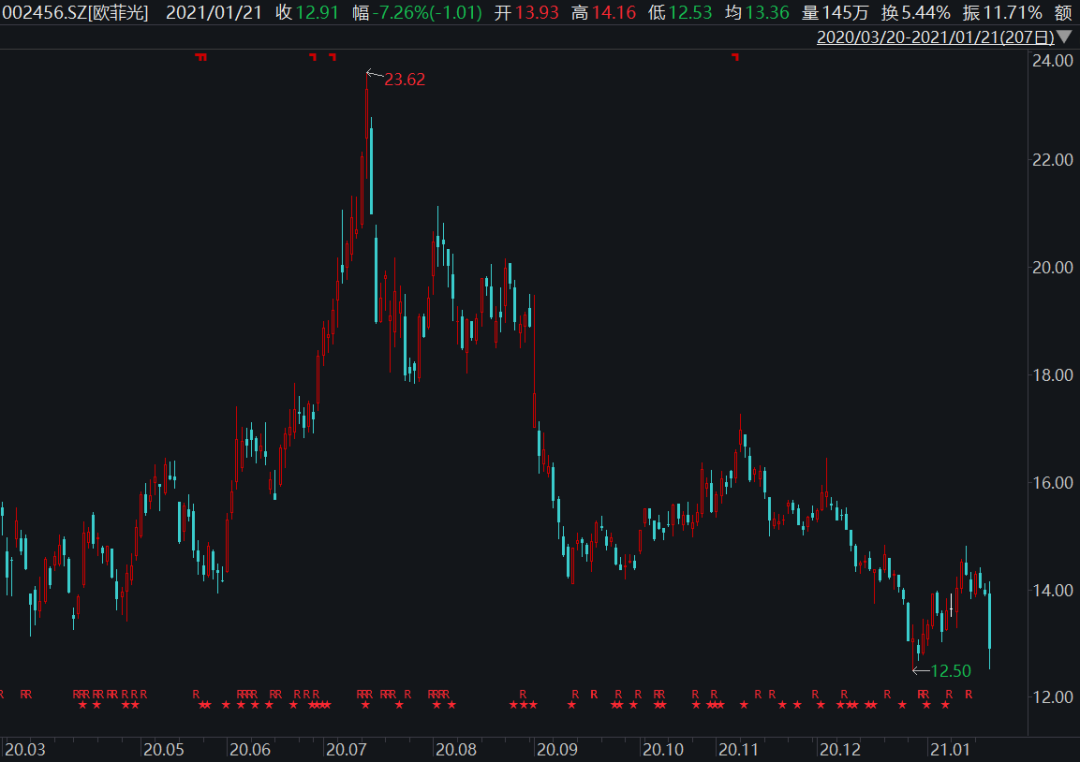Image resolution: width=1080 pixels, height=762 pixels.
Task: Click the star marker below 20.07 R markers
Action: 365,706
